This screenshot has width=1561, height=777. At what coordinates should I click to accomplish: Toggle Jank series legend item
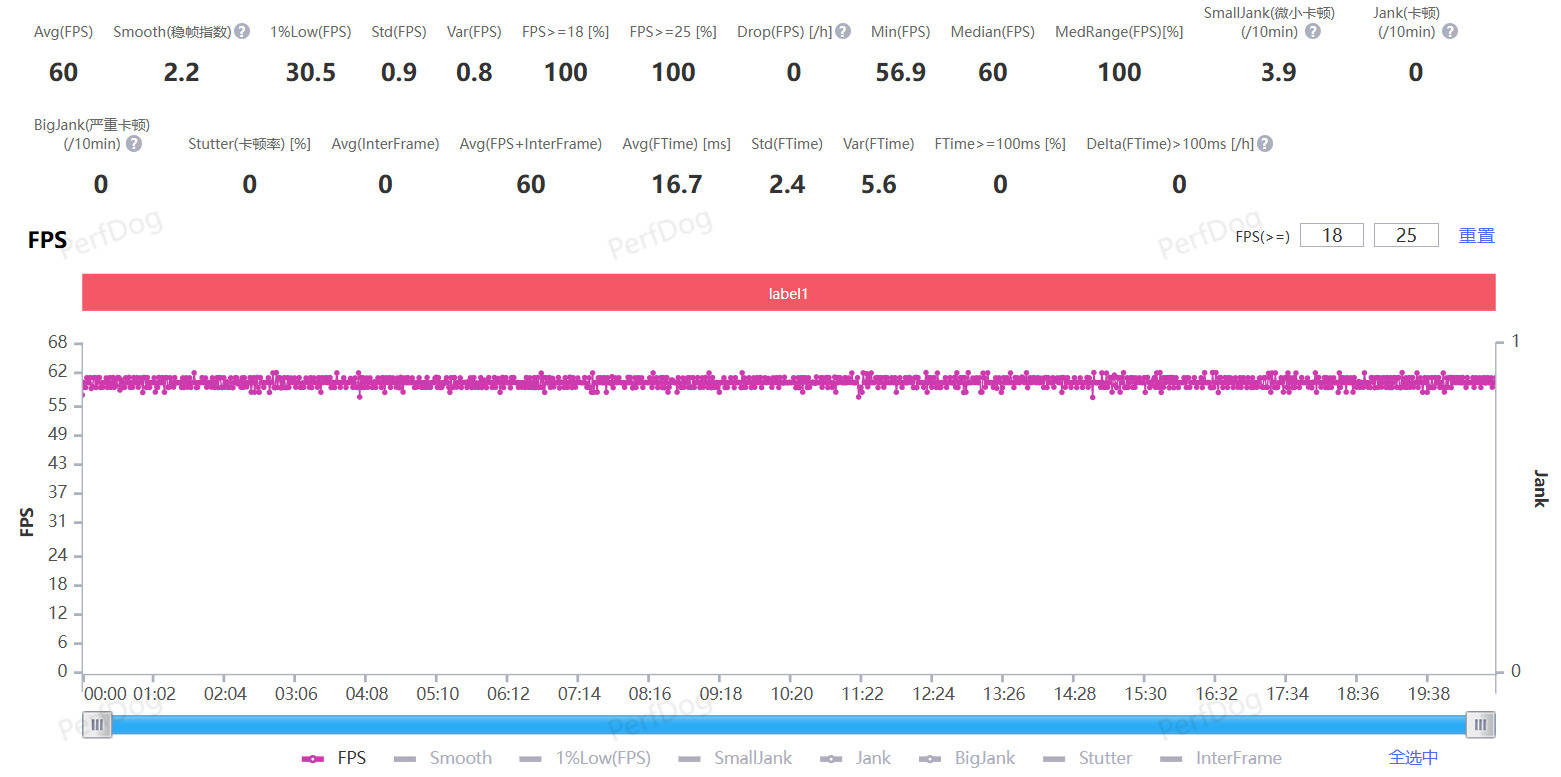pos(856,758)
